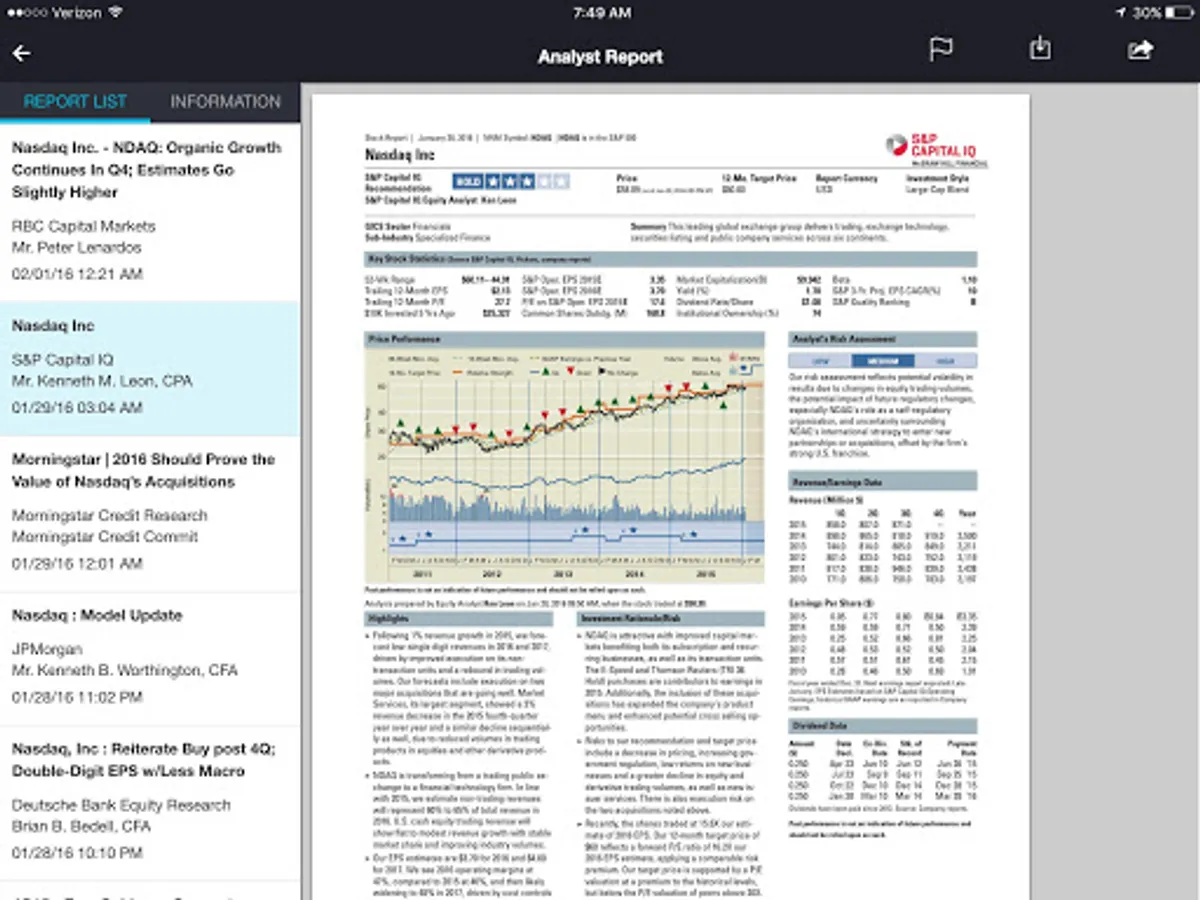Open Deutsche Bank Reiterate Buy report
The width and height of the screenshot is (1200, 900).
click(x=150, y=803)
